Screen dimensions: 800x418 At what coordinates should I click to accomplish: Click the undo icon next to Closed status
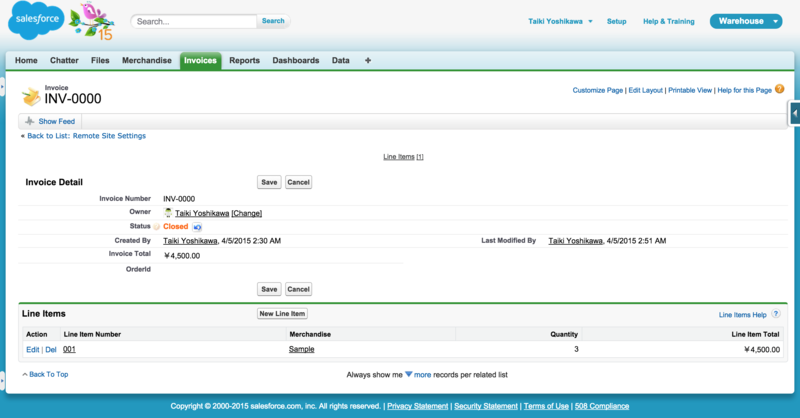197,227
